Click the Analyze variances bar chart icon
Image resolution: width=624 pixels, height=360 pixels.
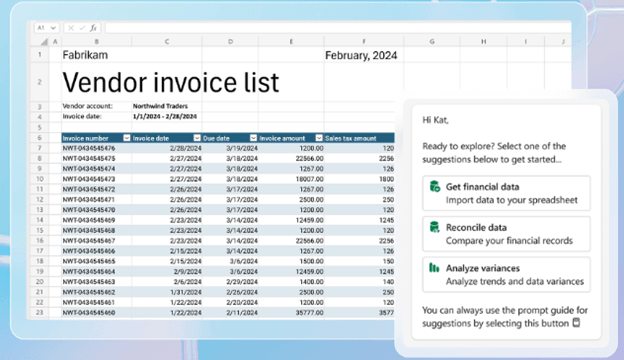[x=434, y=268]
